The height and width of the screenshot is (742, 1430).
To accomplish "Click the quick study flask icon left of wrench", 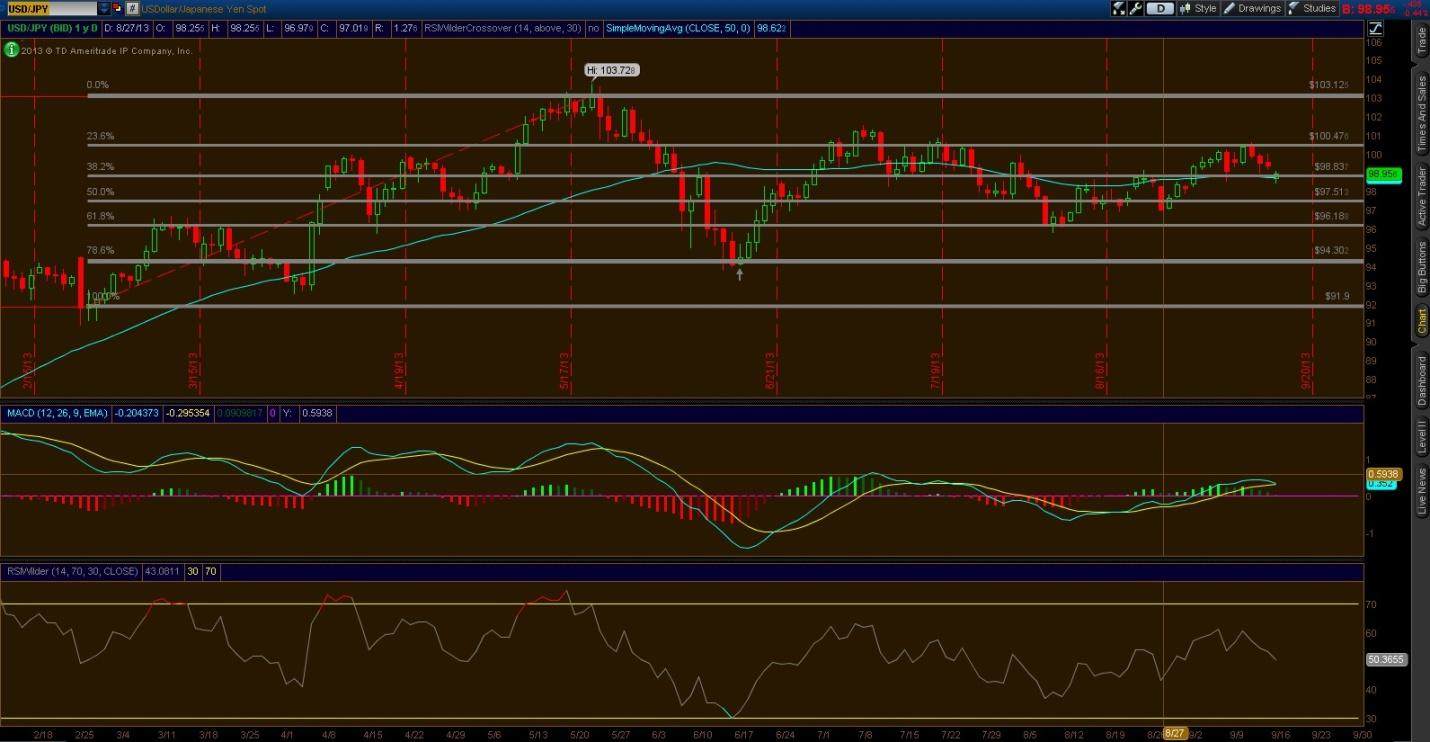I will 1120,8.
